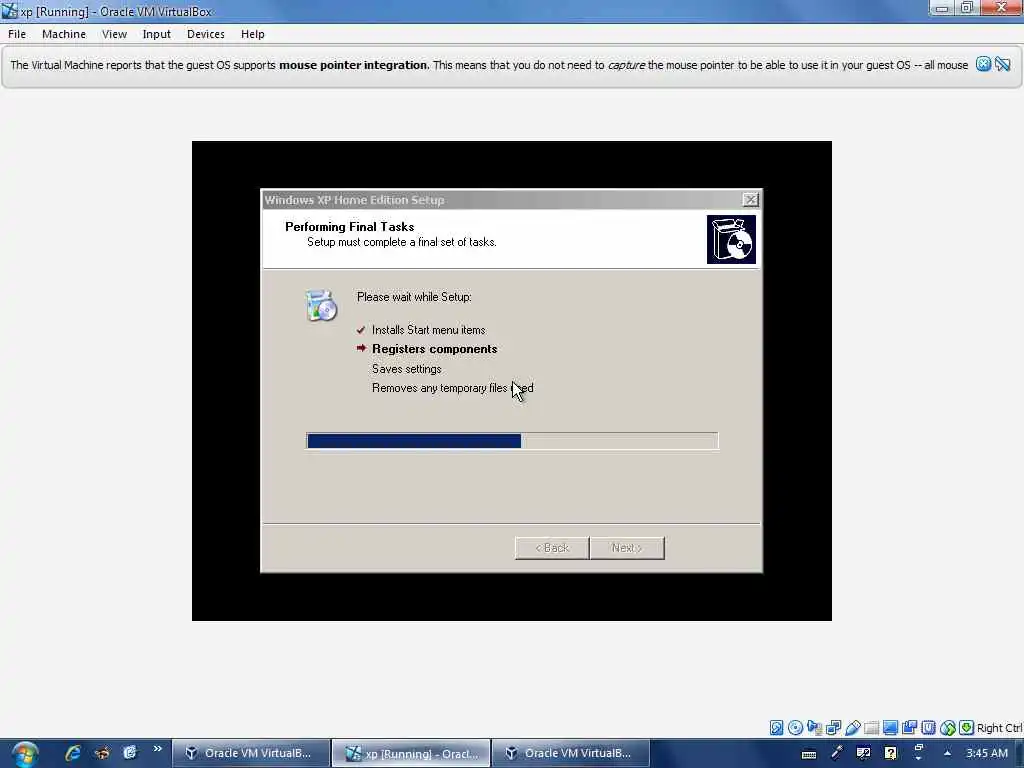Click the second quick launch icon
1024x768 pixels.
tap(102, 753)
